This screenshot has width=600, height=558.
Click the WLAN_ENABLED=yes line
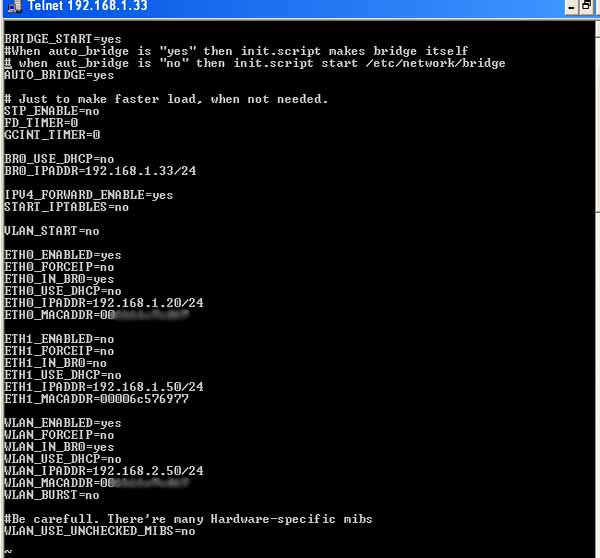[x=63, y=423]
